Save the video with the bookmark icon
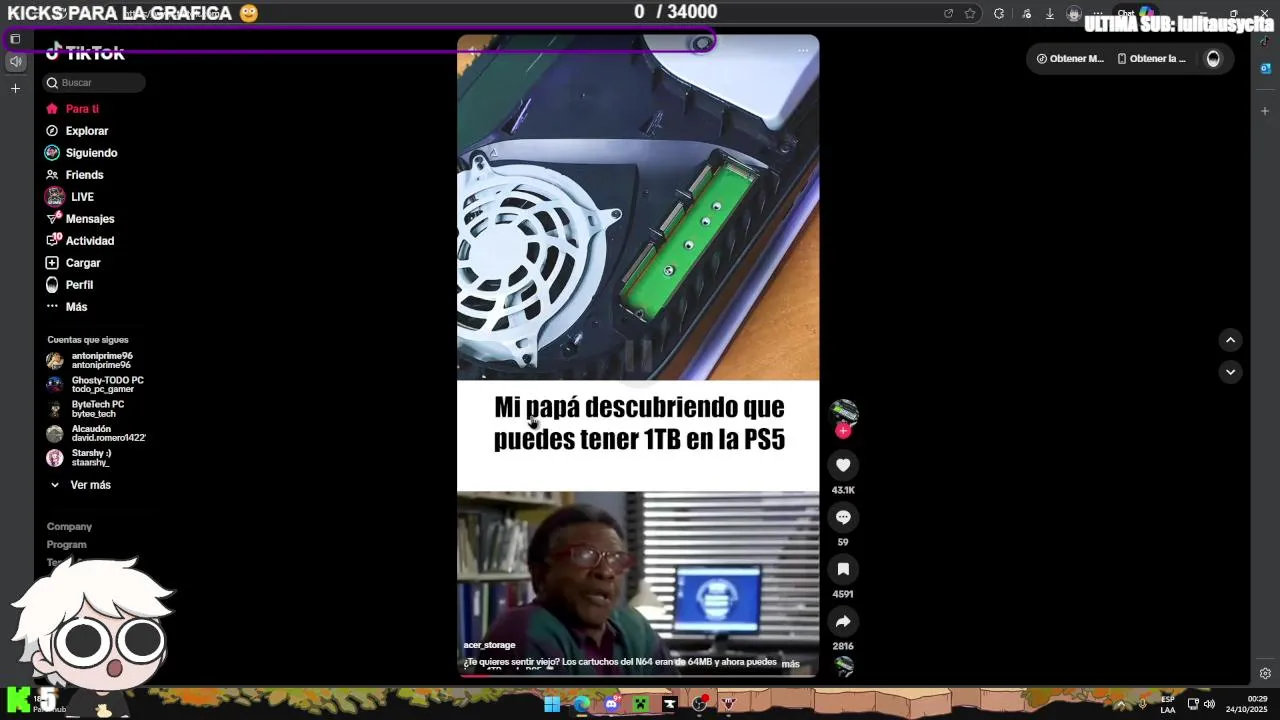1280x720 pixels. (x=843, y=569)
